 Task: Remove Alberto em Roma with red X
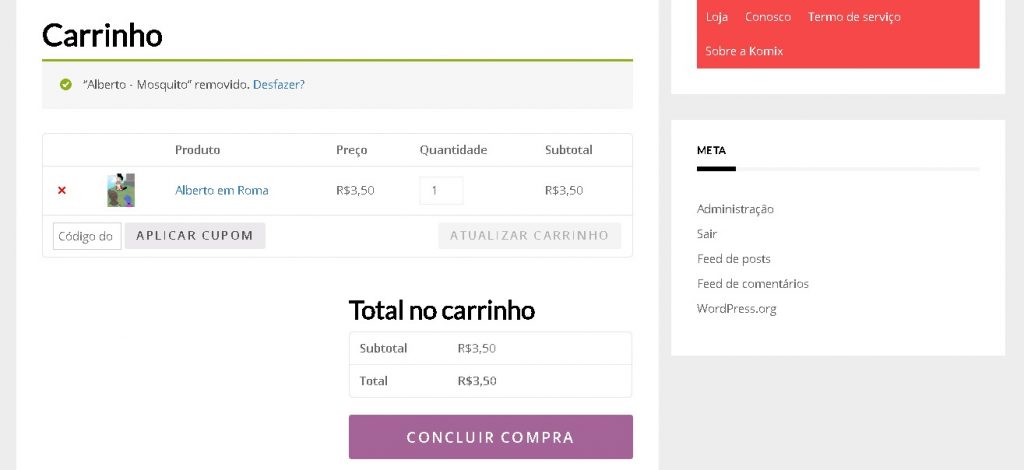tap(62, 190)
